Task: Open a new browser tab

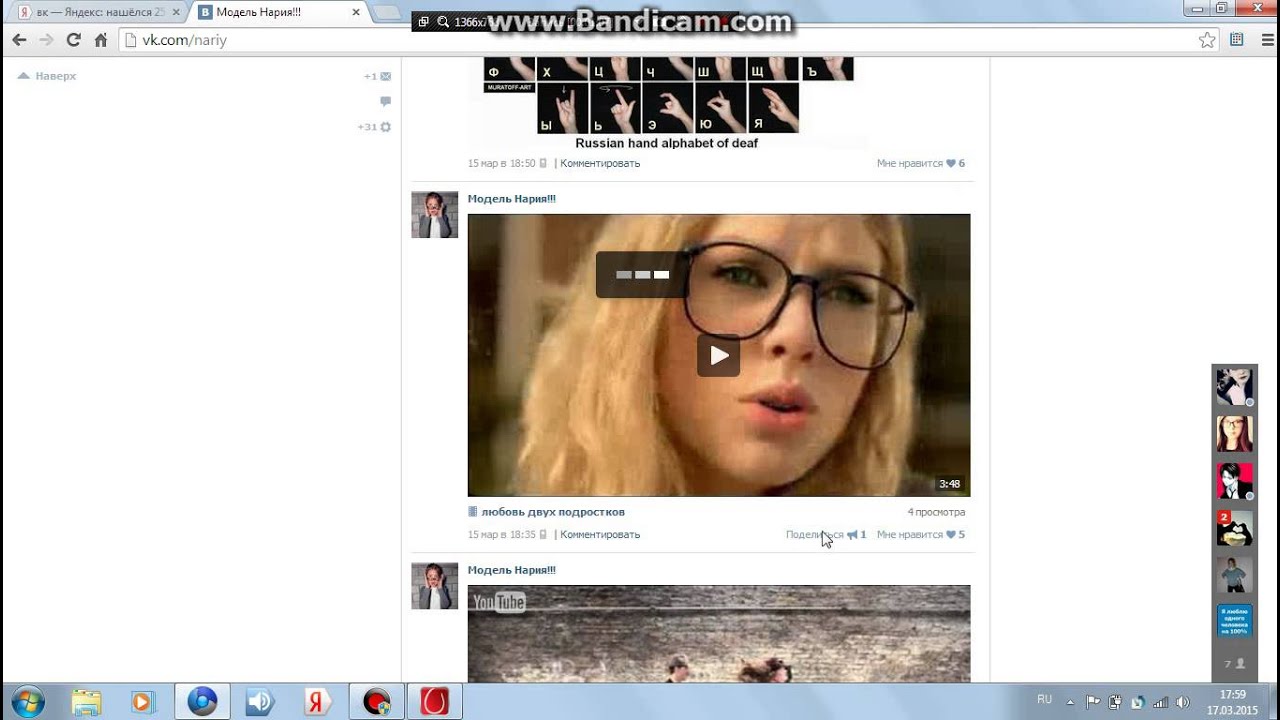Action: 386,12
